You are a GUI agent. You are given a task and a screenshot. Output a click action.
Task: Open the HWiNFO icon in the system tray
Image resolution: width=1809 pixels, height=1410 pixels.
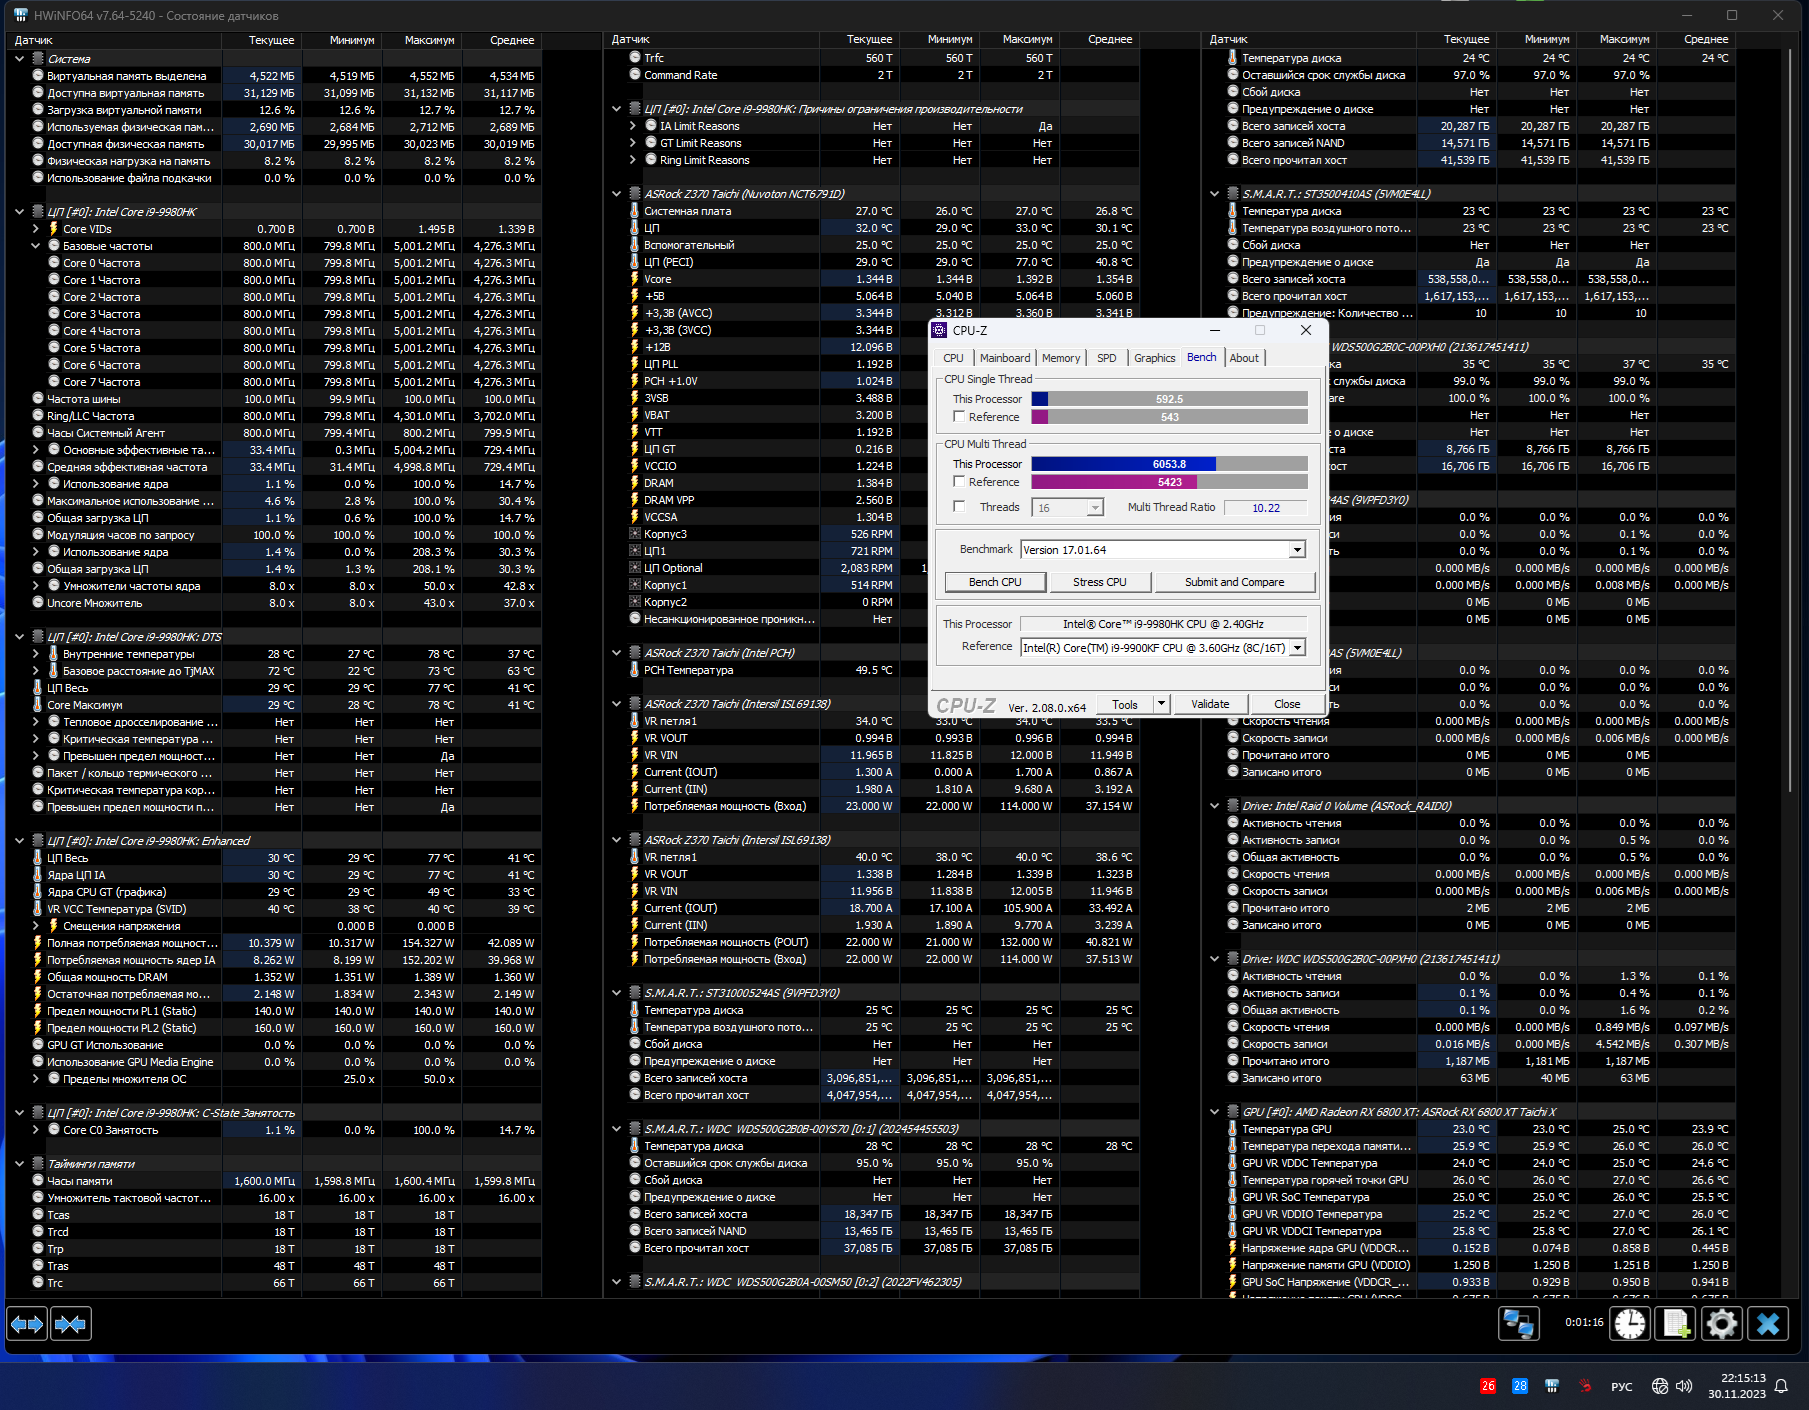pos(1552,1386)
